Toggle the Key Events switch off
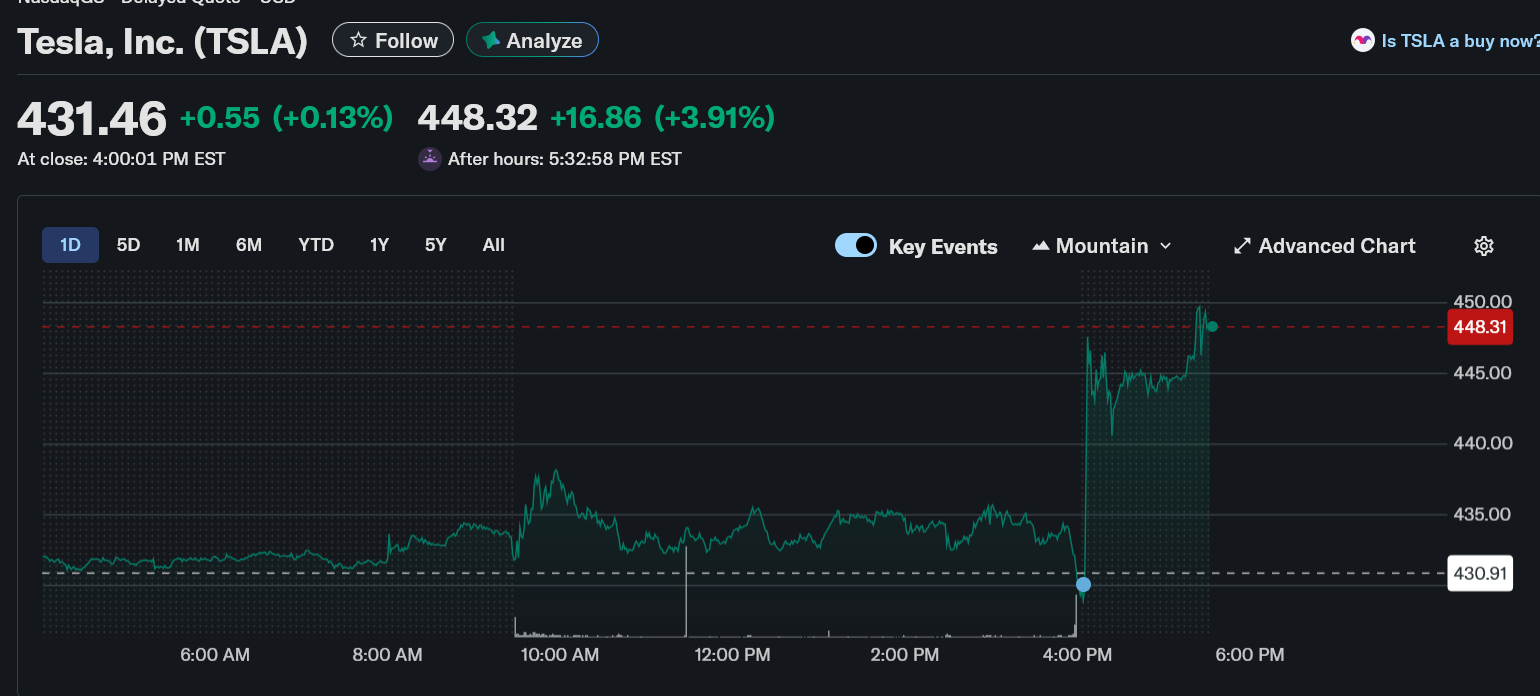Viewport: 1540px width, 696px height. point(856,246)
